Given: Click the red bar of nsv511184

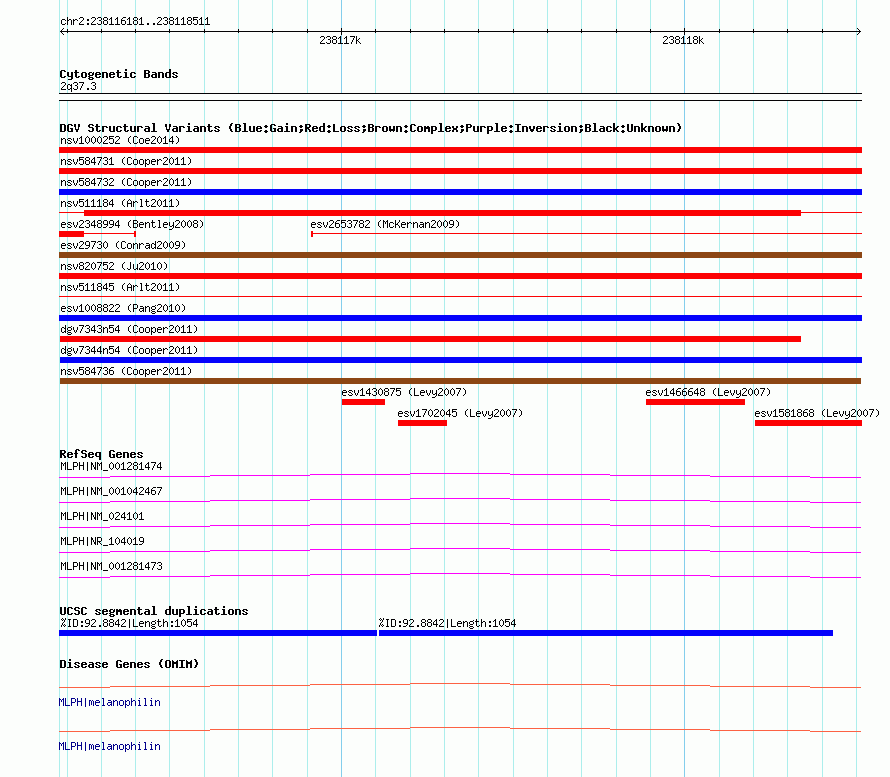Looking at the screenshot, I should [x=442, y=213].
